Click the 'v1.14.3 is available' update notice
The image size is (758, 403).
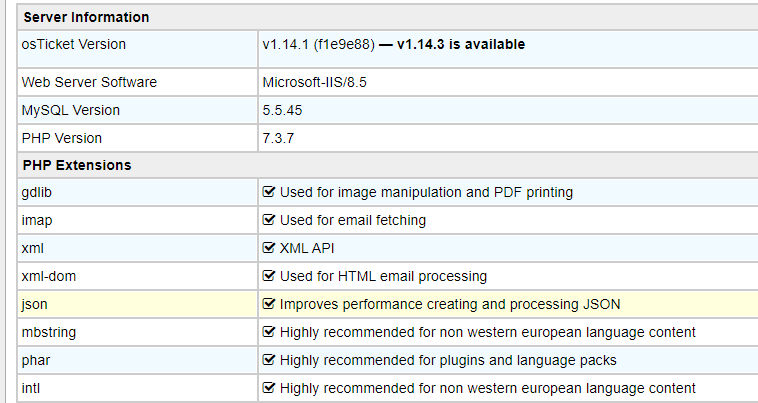pyautogui.click(x=461, y=45)
